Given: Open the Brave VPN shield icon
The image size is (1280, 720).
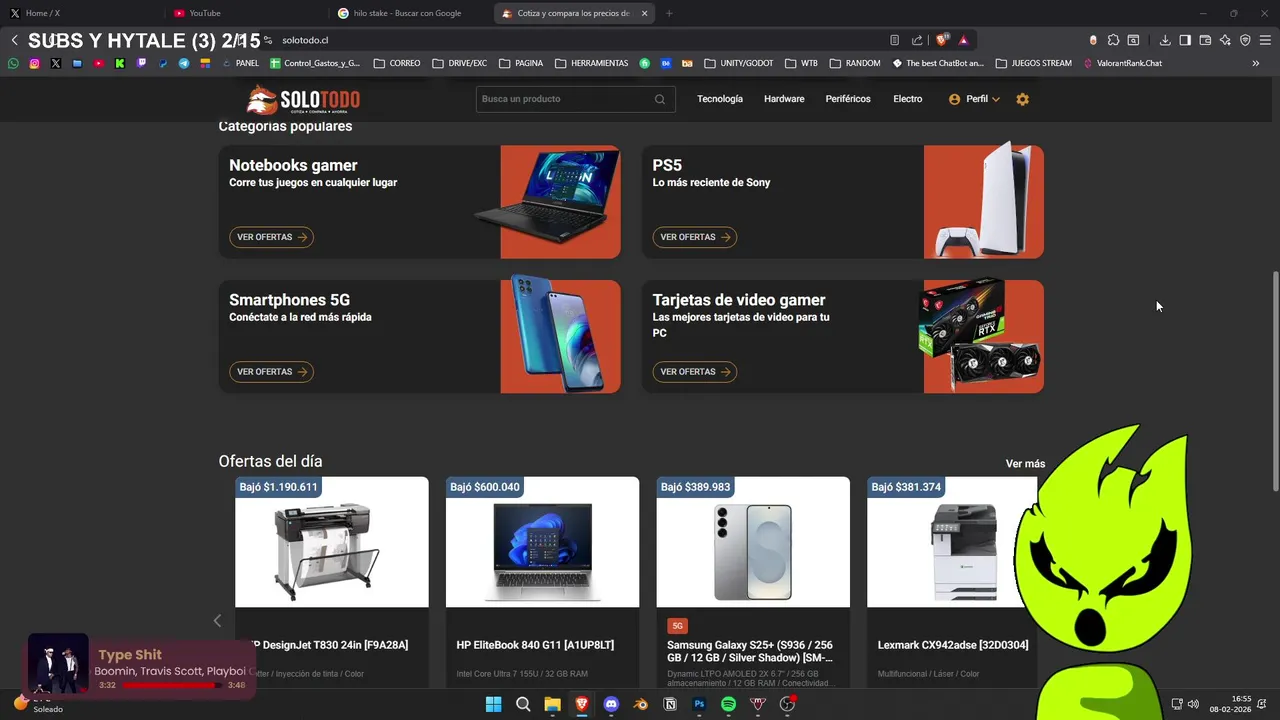Looking at the screenshot, I should (1245, 40).
